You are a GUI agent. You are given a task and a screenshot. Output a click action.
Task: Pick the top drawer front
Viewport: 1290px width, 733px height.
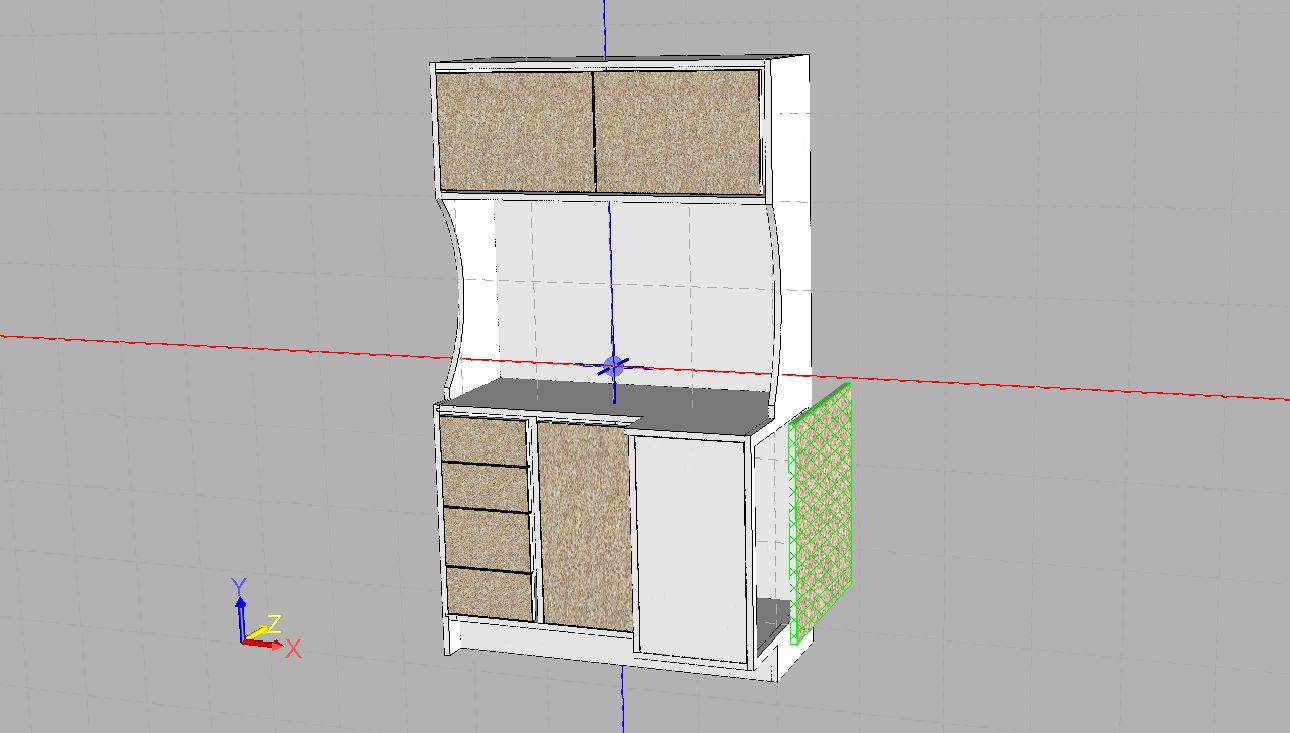pos(484,441)
